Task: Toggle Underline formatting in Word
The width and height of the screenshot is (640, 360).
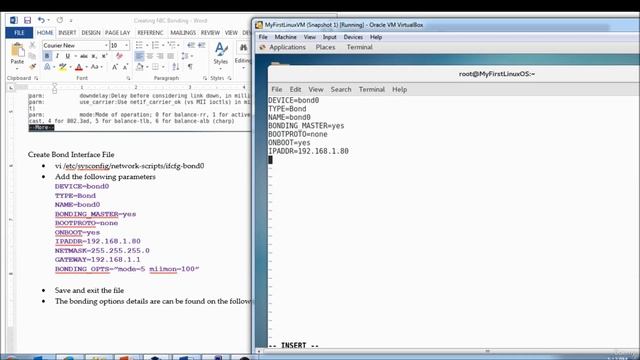Action: pyautogui.click(x=68, y=56)
